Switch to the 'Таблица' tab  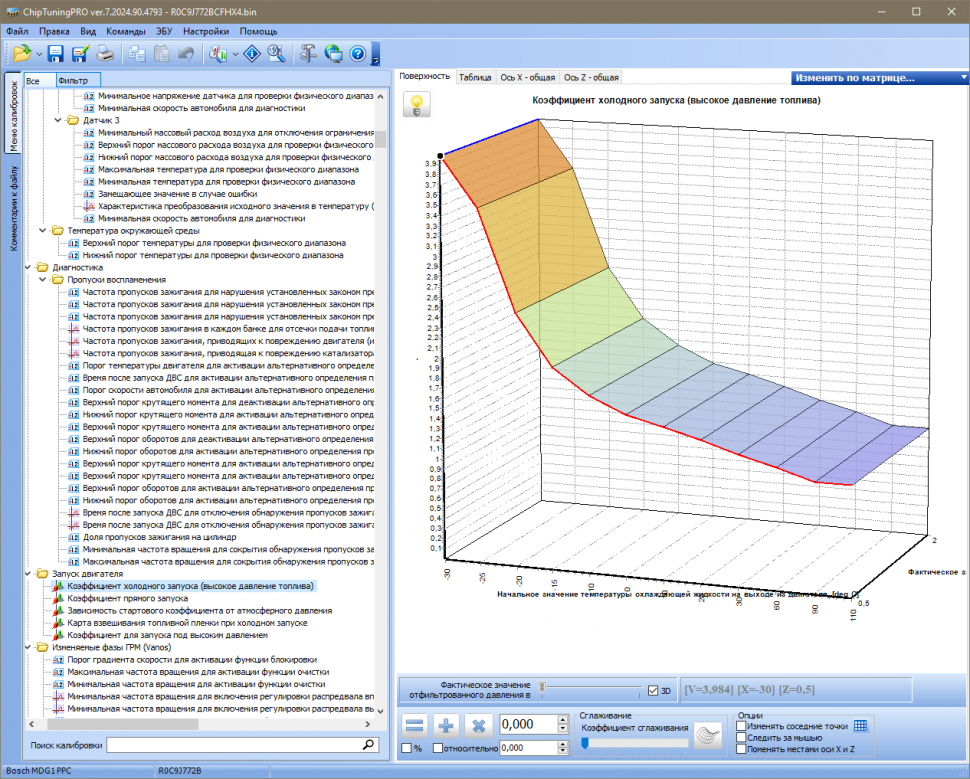pos(475,77)
